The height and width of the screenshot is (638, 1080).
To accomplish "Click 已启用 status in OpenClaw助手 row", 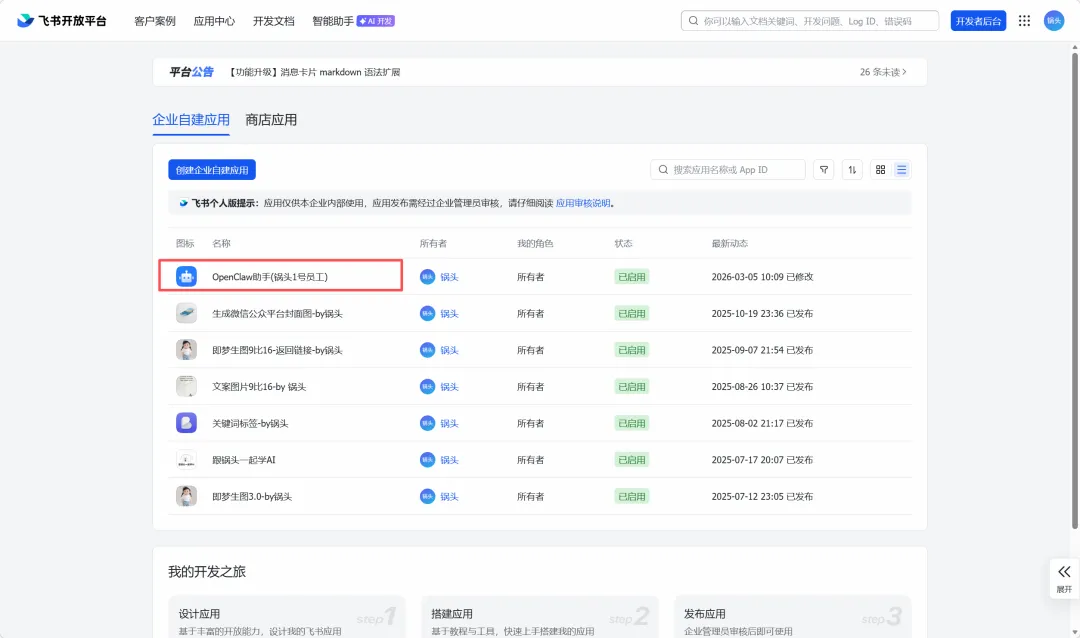I will click(632, 277).
